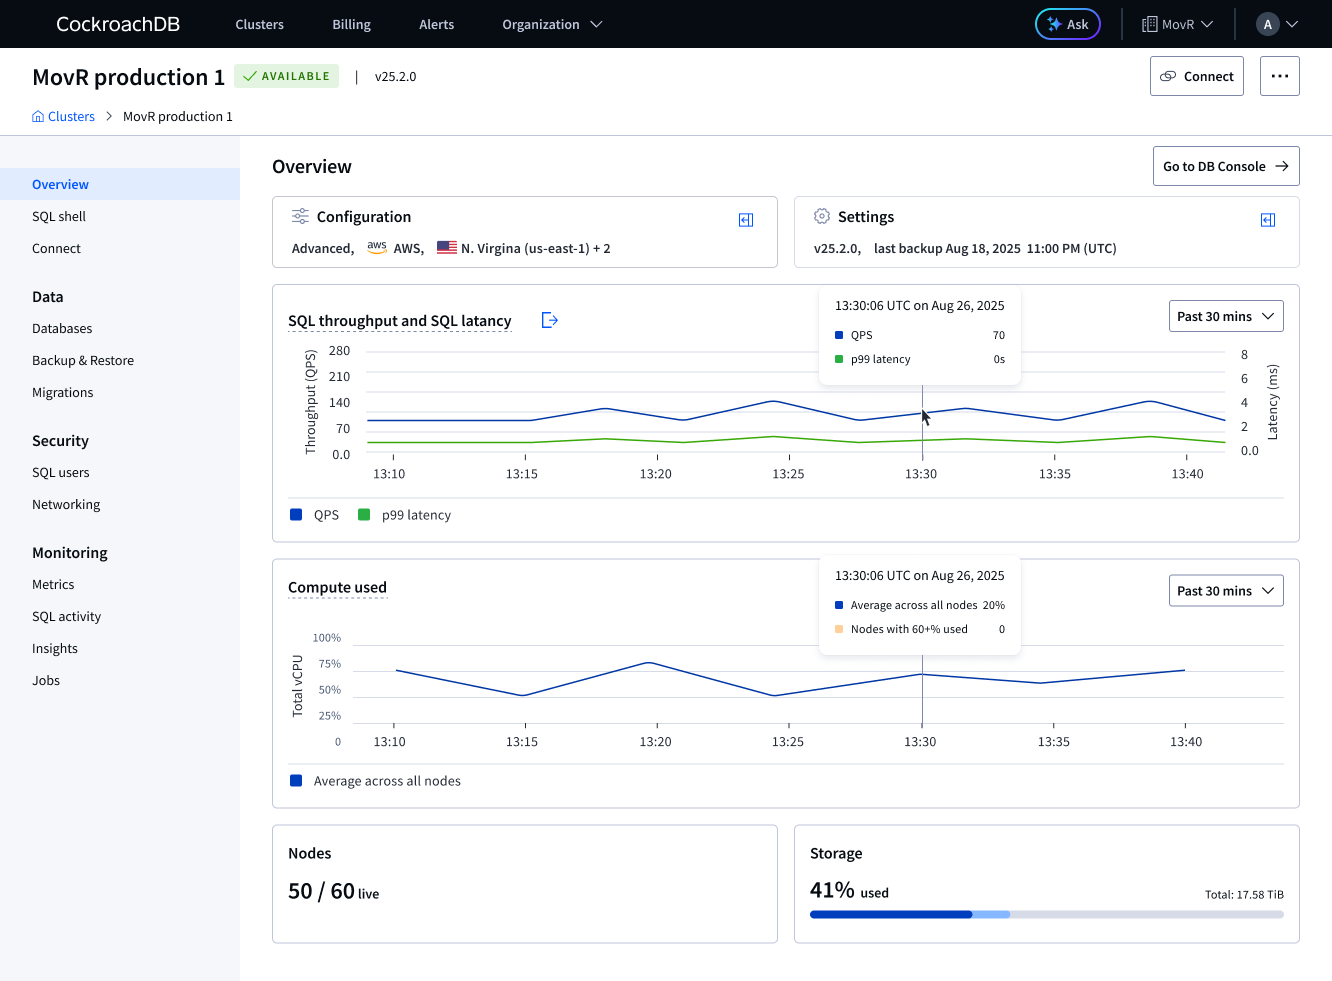Viewport: 1332px width, 981px height.
Task: Open the three-dots more actions menu
Action: (x=1279, y=76)
